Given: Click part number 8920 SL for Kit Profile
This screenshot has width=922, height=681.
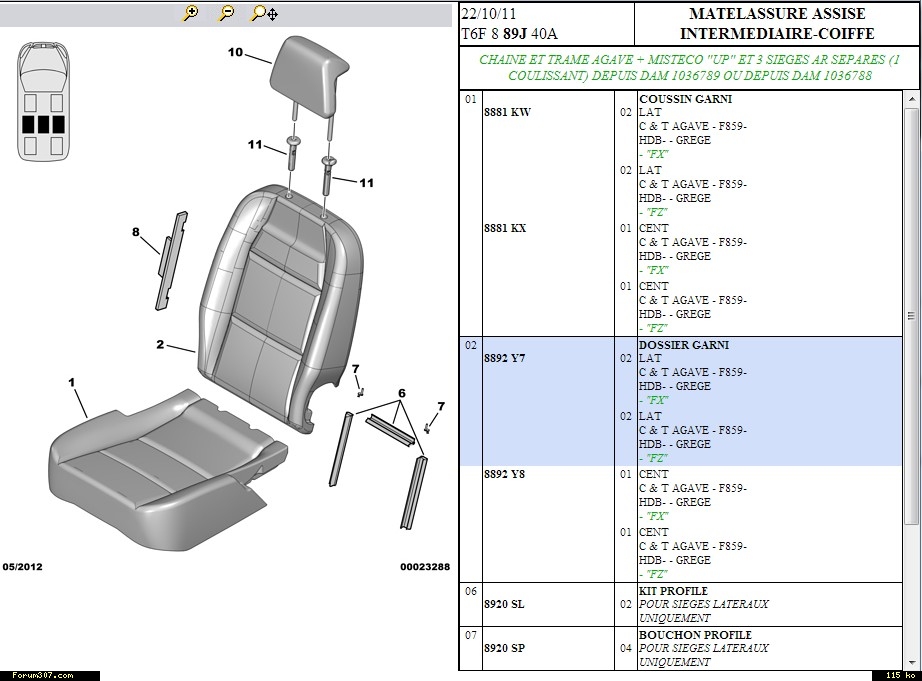Looking at the screenshot, I should (504, 604).
